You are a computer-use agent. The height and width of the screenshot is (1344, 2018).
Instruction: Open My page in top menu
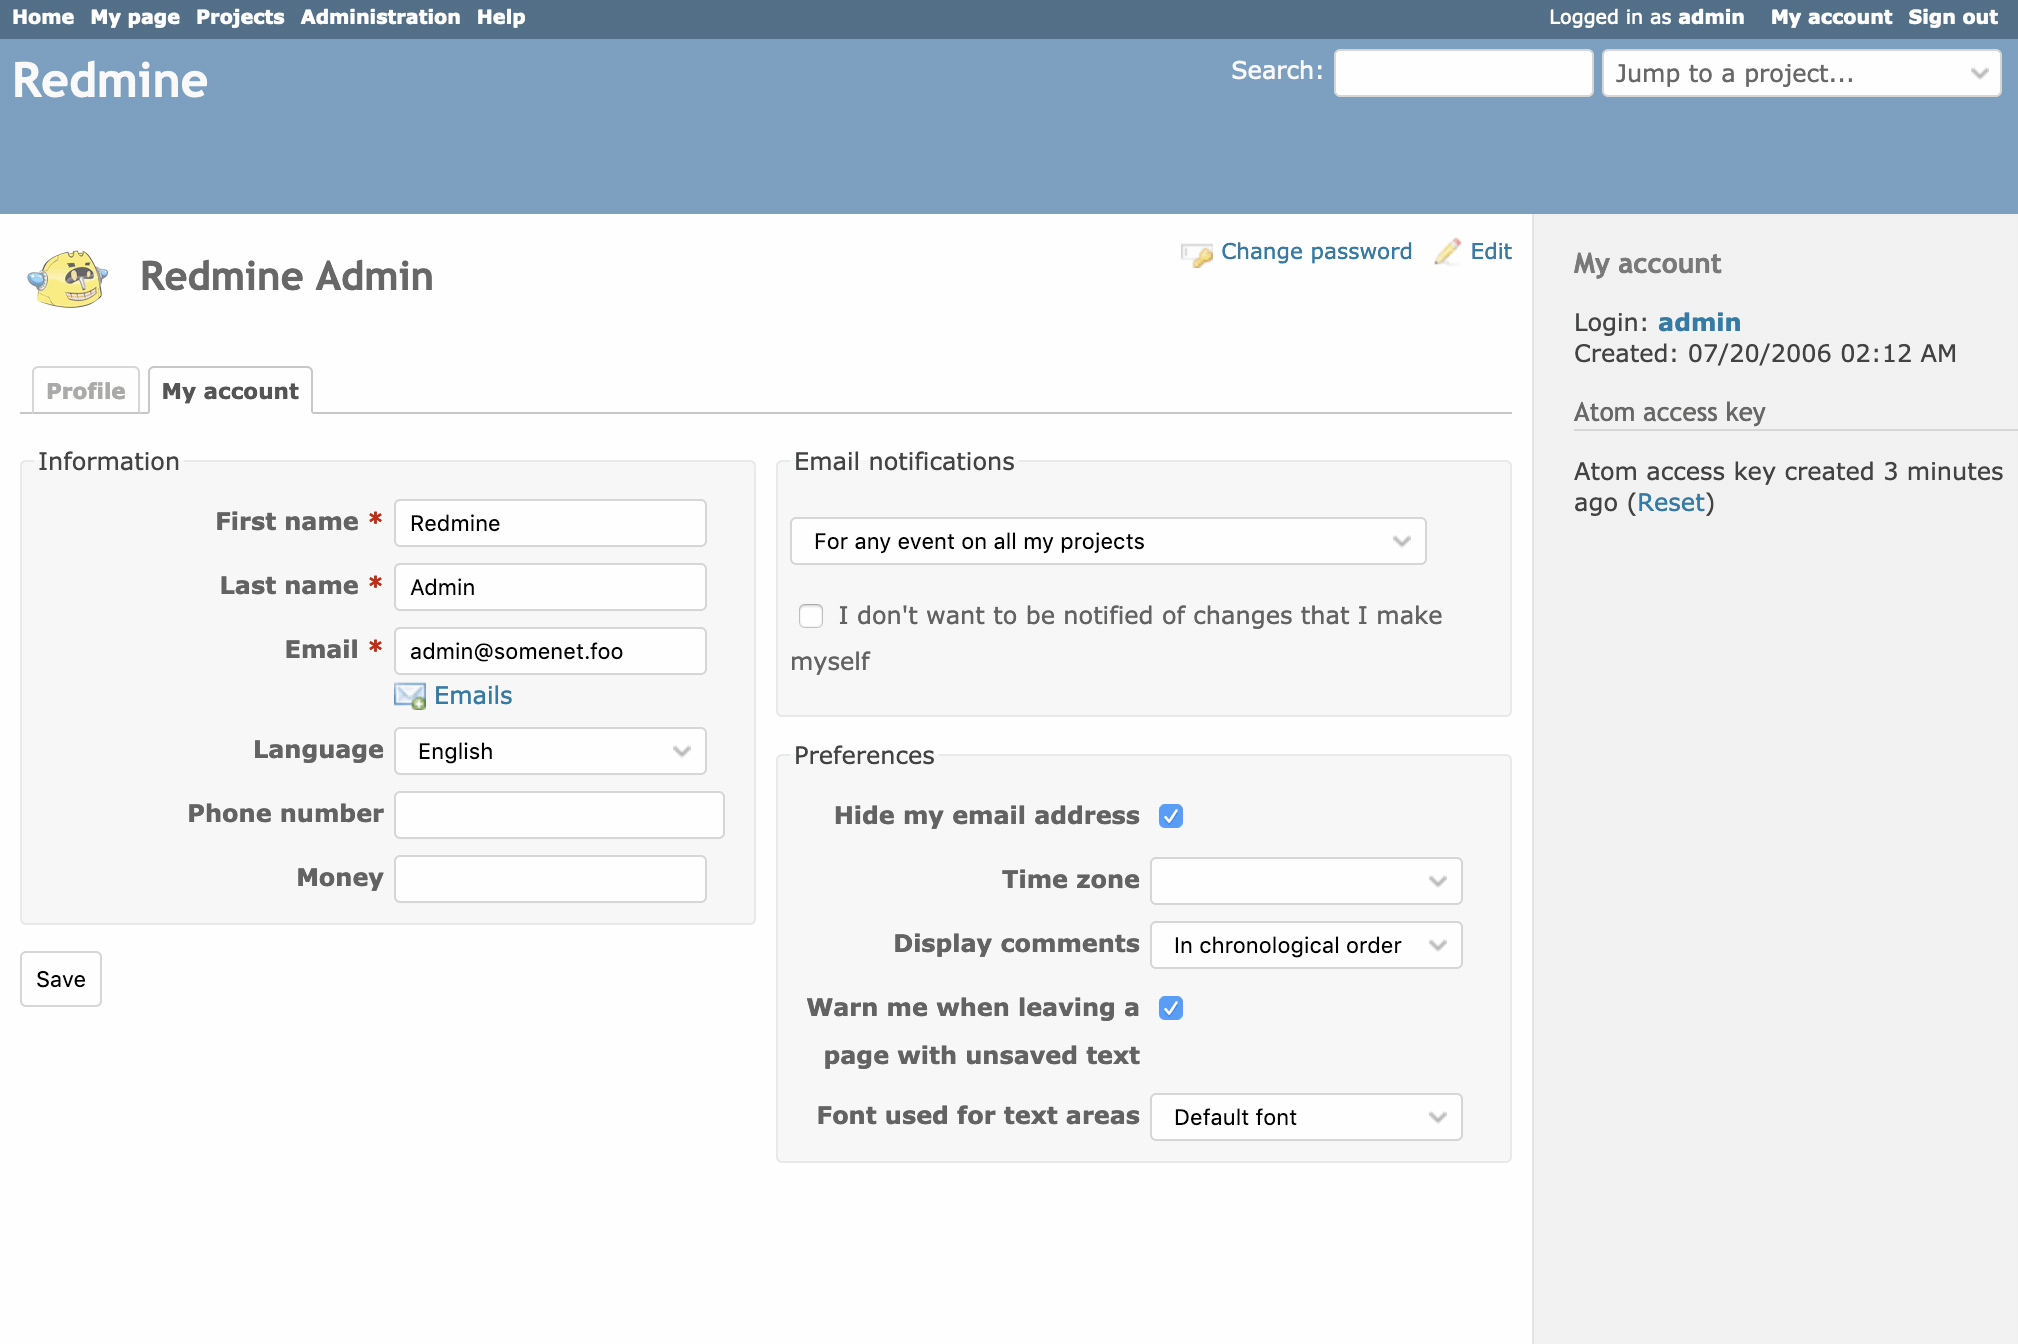[135, 17]
